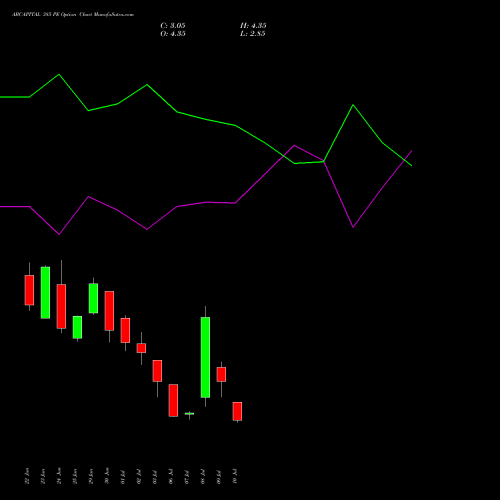The image size is (500, 500).
Task: Select the green candle for 23 Jun
Action: tap(45, 293)
